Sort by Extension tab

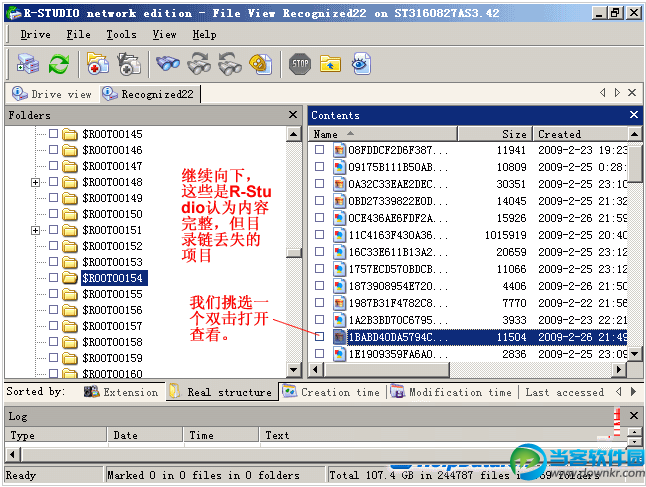[121, 392]
